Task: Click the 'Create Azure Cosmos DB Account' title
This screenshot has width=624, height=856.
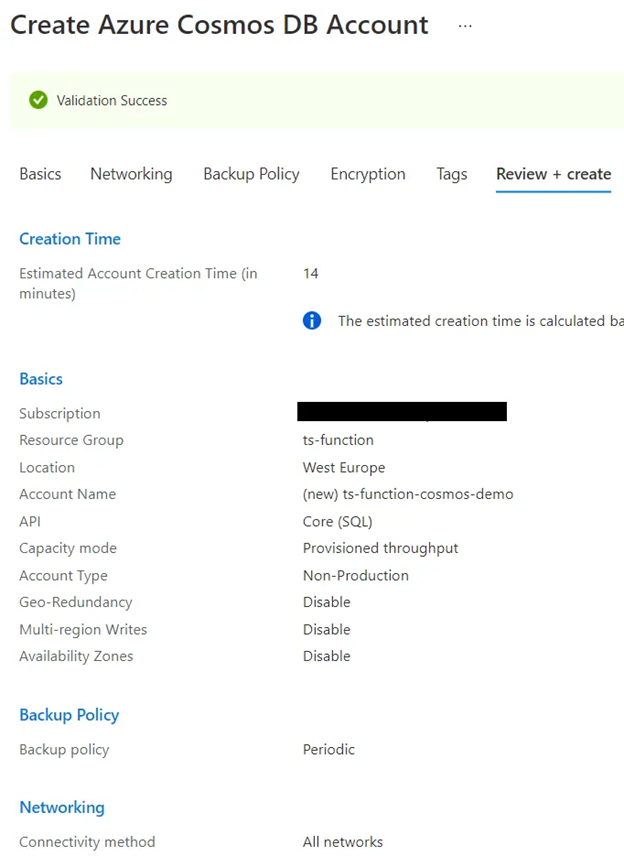Action: (x=219, y=25)
